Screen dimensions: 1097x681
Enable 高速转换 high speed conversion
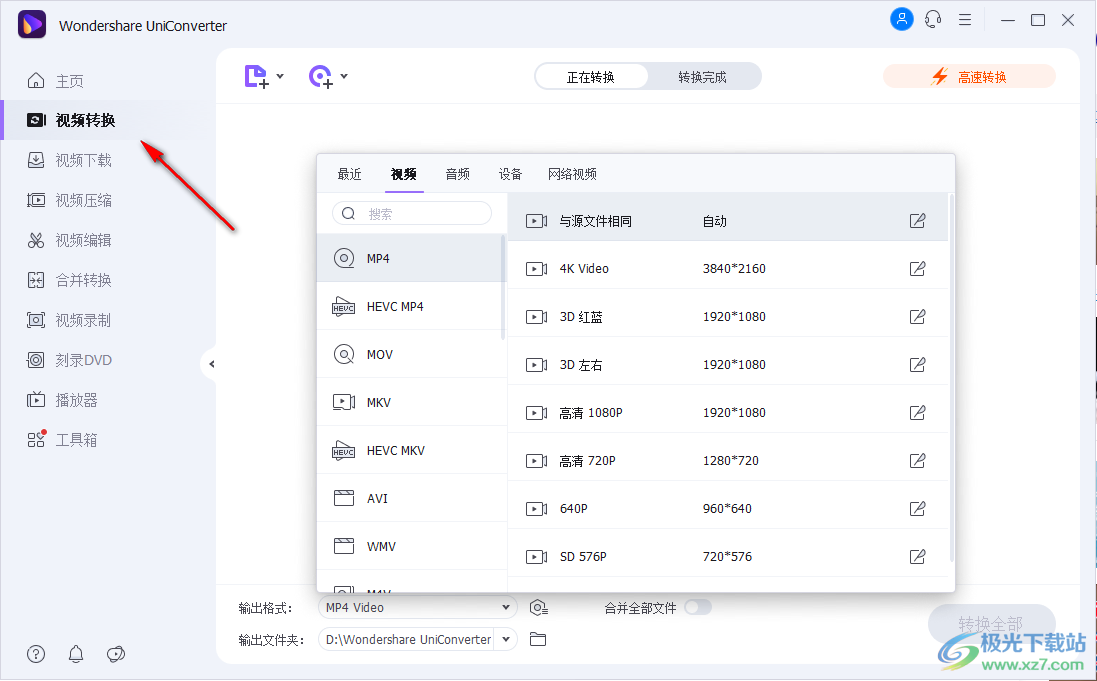click(x=969, y=76)
